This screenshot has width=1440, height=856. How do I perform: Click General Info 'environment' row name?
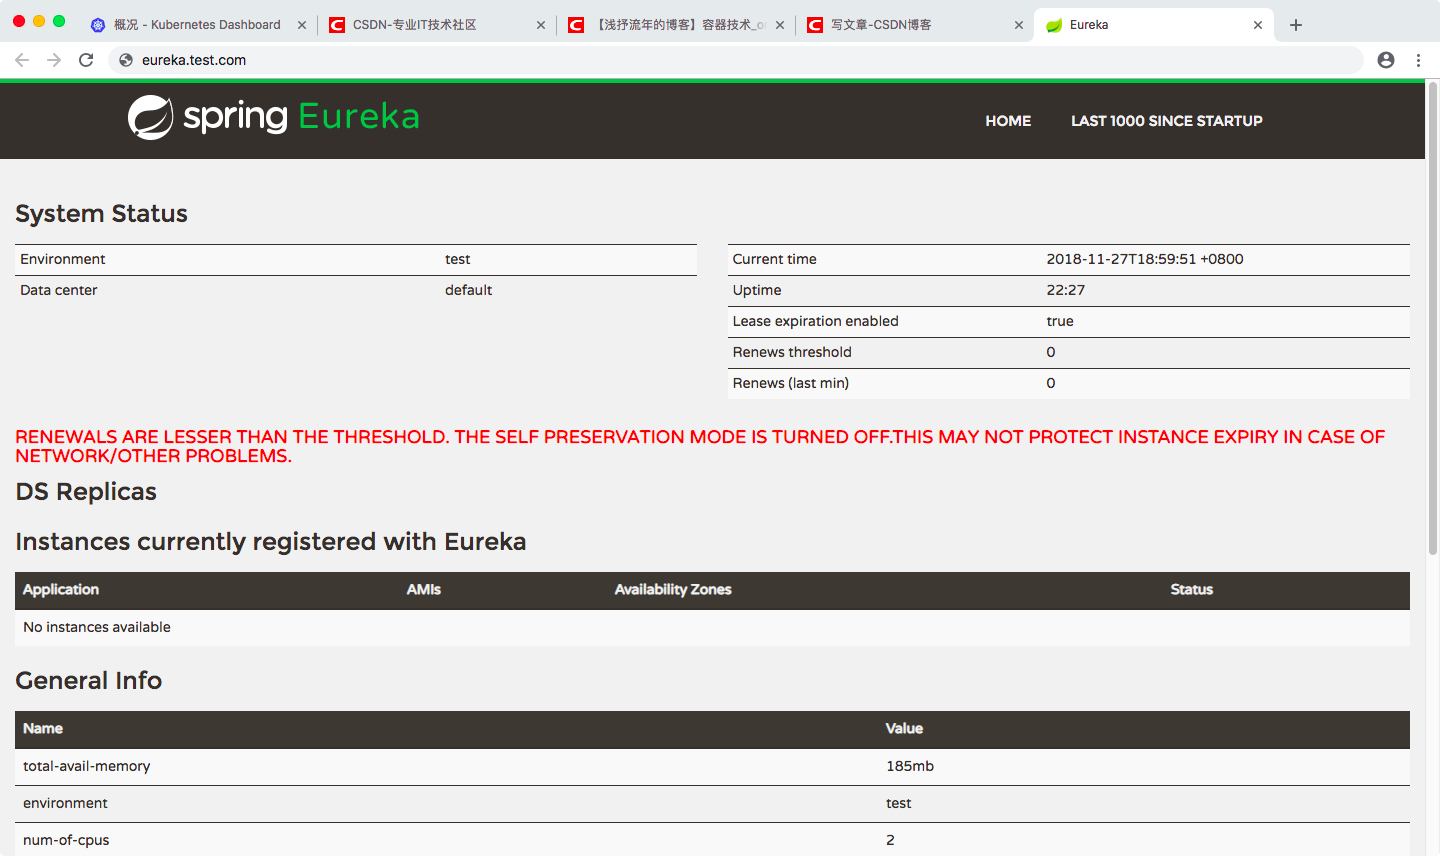65,803
